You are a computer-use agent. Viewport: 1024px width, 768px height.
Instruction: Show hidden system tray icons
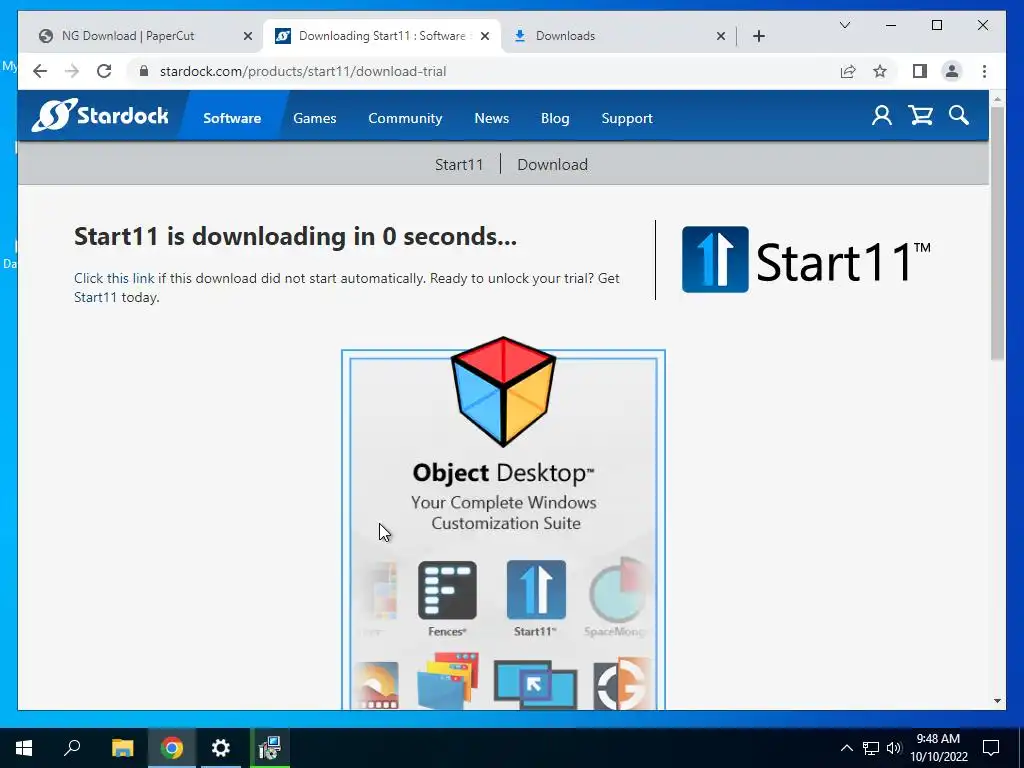pos(846,748)
